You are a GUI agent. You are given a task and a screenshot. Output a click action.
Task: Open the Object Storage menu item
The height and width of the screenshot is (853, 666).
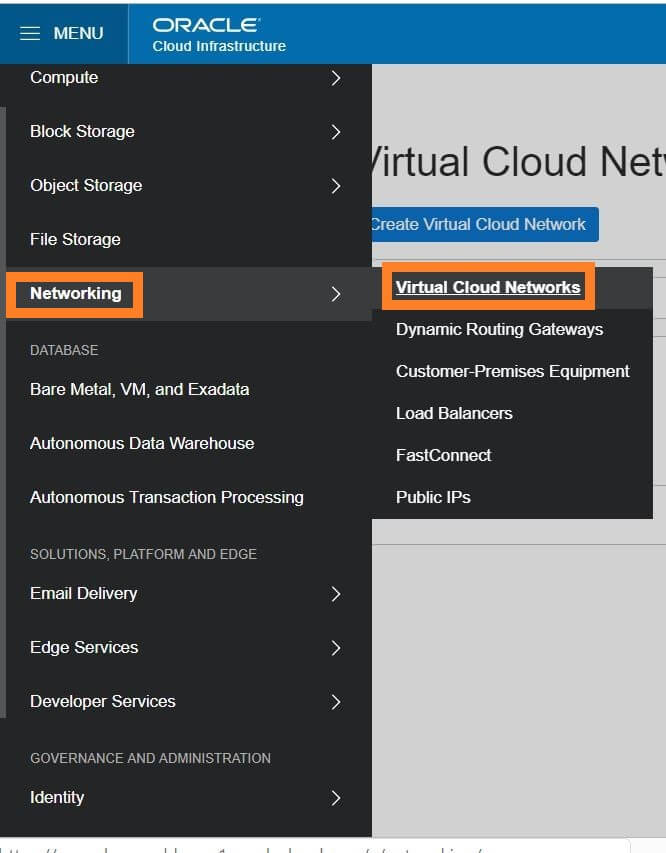86,186
